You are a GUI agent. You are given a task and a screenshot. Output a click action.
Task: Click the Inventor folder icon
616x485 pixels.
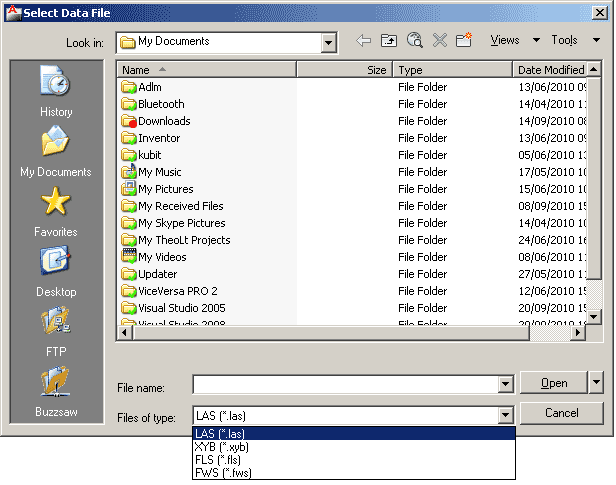[128, 138]
